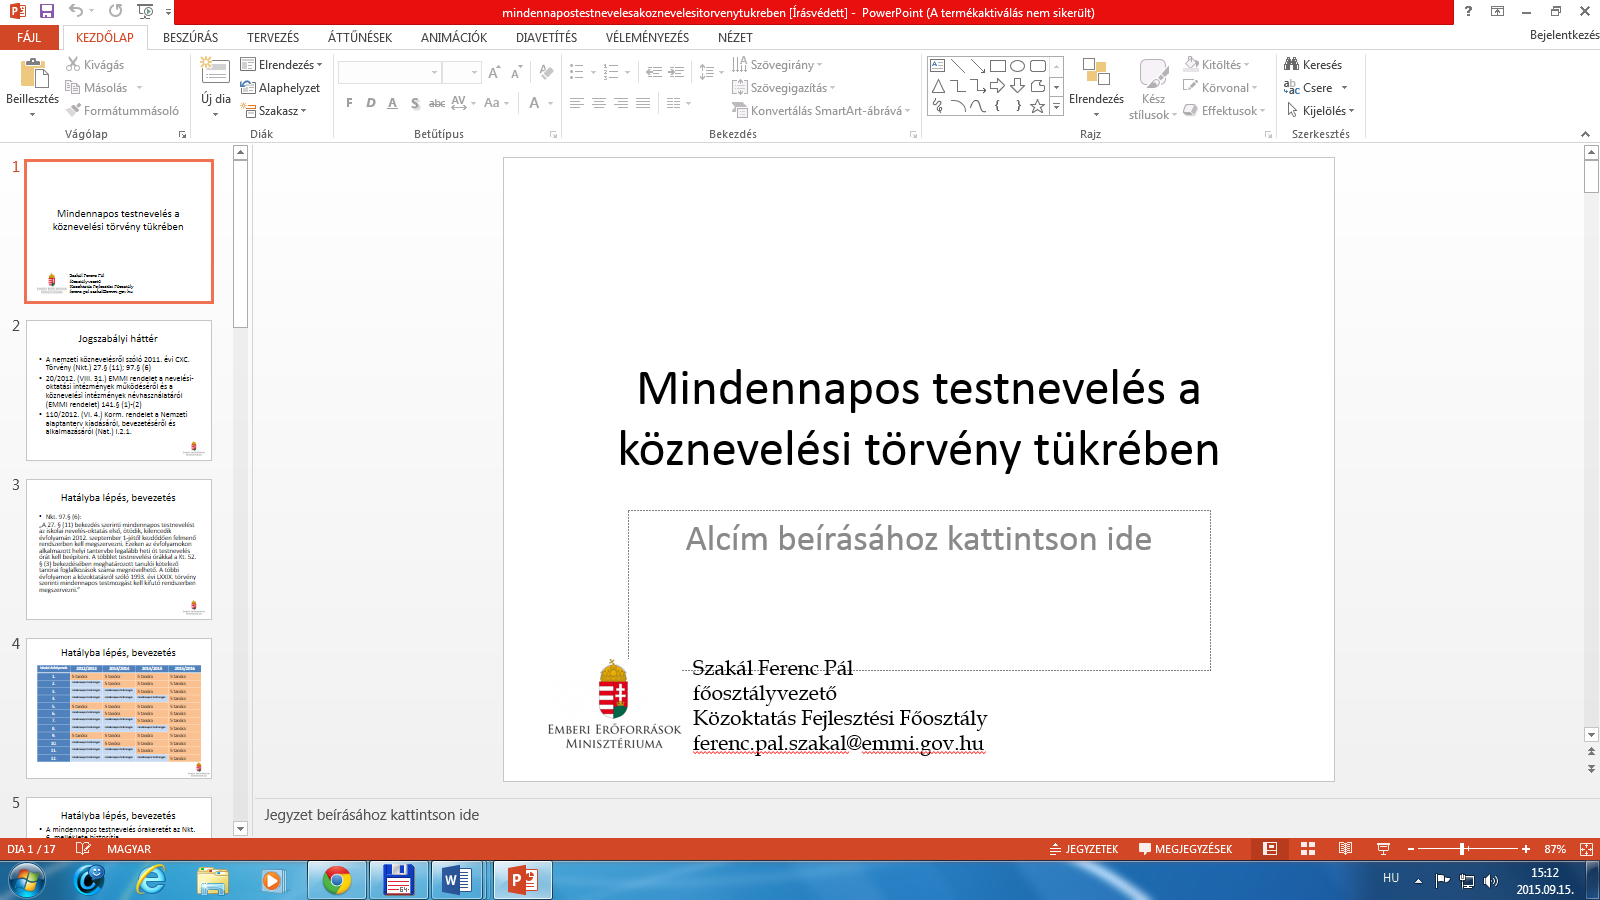
Task: Open the Vágólap clipboard dialog launcher
Action: (x=182, y=134)
